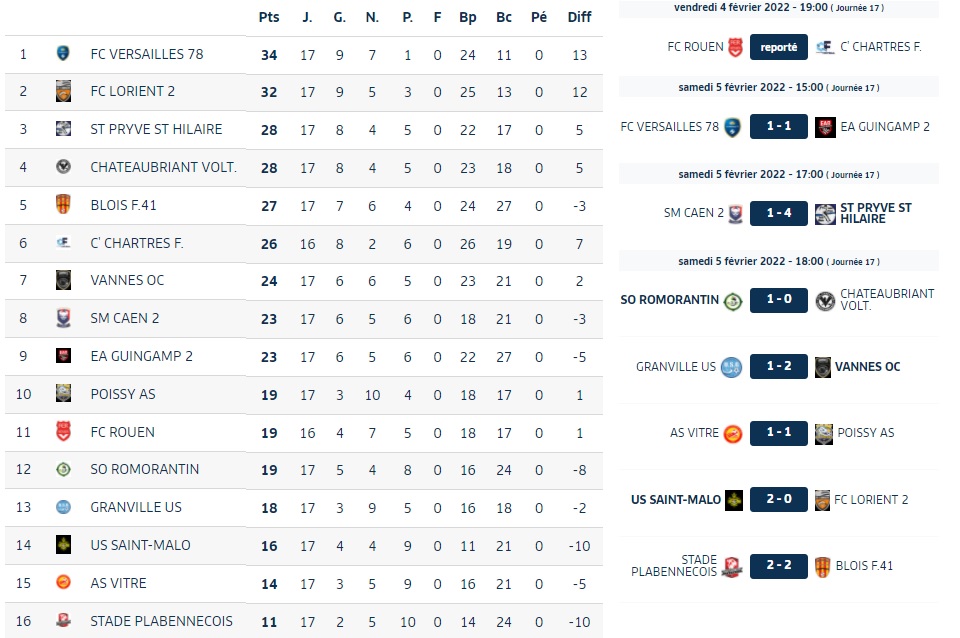Open the 'reporté' FC Rouen match badge

779,47
